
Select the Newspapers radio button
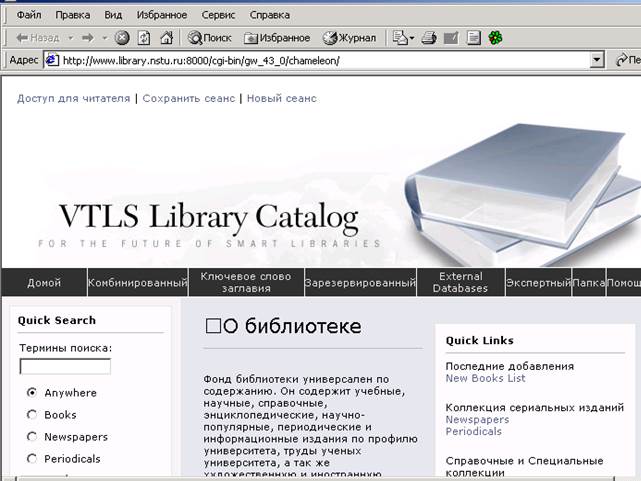tap(32, 437)
